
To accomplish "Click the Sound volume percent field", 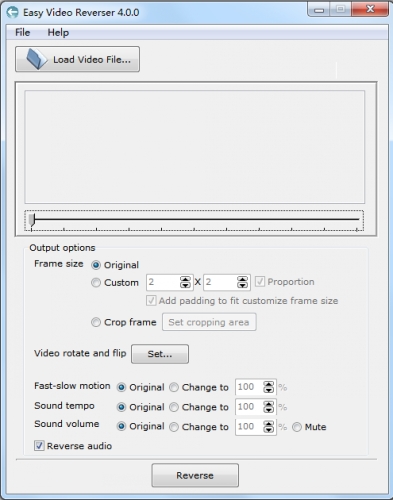I will click(x=249, y=427).
